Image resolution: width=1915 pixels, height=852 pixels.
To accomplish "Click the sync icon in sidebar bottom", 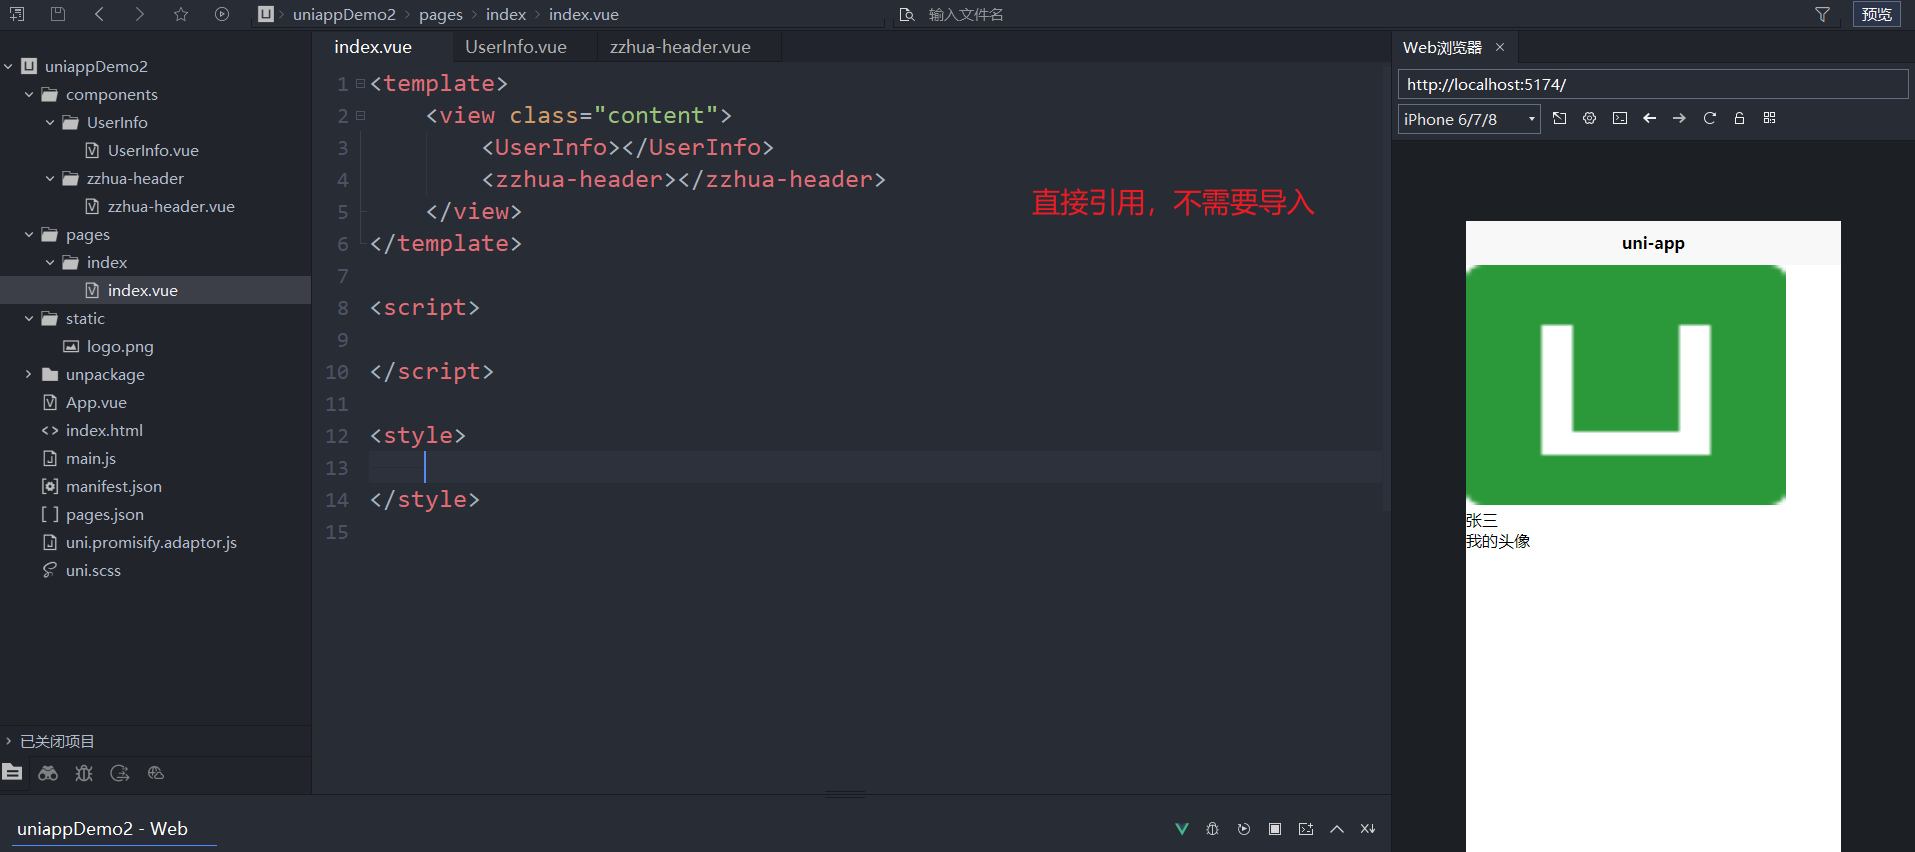I will point(120,773).
